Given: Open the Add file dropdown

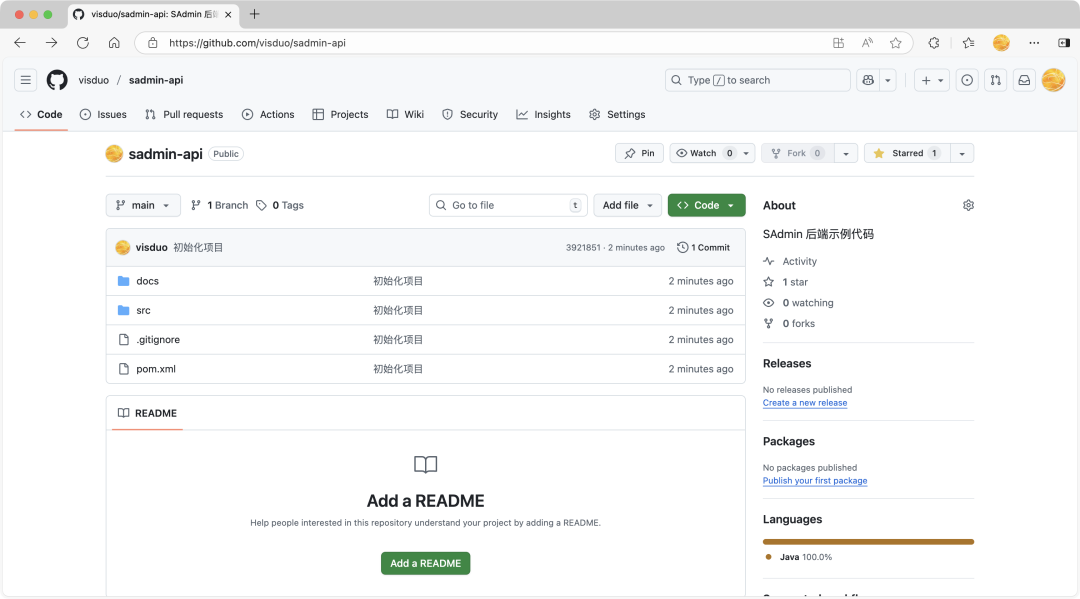Looking at the screenshot, I should tap(627, 205).
